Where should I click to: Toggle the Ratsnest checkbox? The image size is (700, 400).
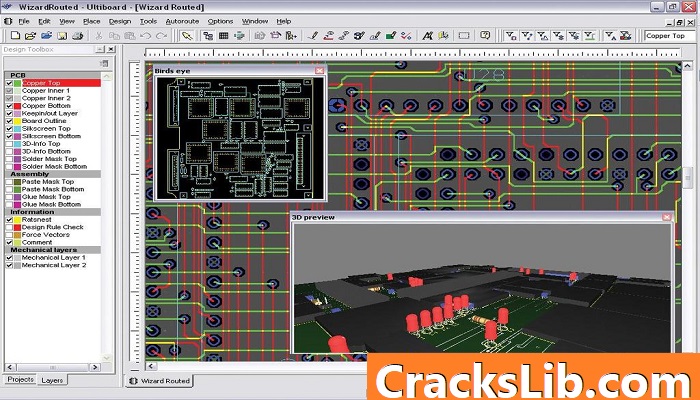pyautogui.click(x=9, y=220)
